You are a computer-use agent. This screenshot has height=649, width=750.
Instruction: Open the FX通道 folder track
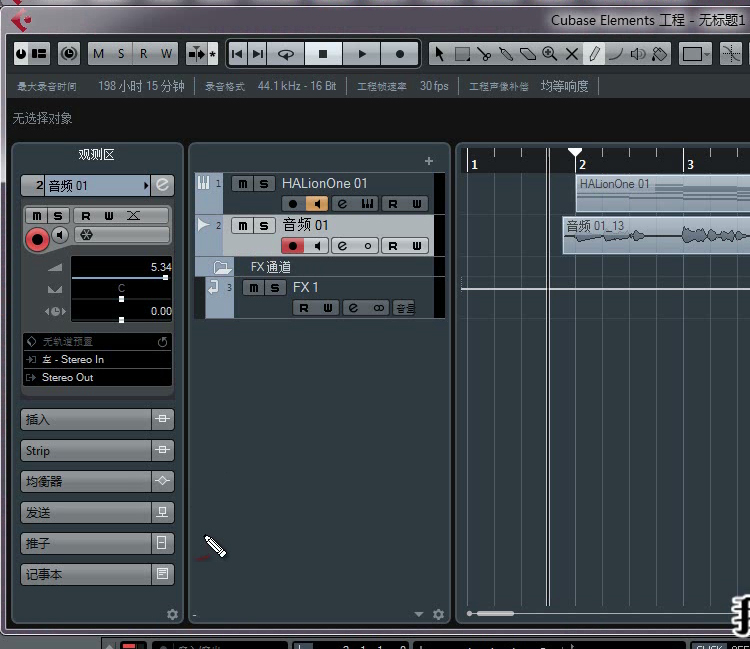tap(221, 267)
